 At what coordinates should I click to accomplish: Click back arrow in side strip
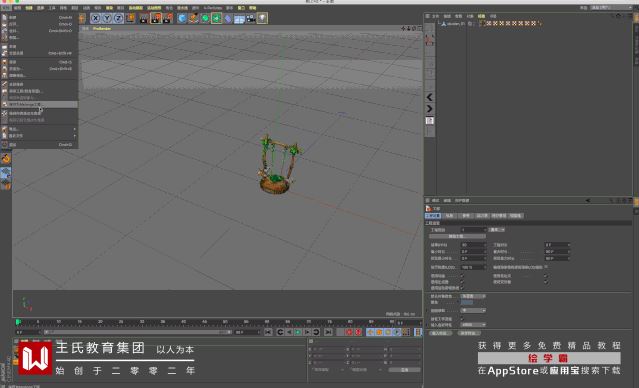coord(429,97)
